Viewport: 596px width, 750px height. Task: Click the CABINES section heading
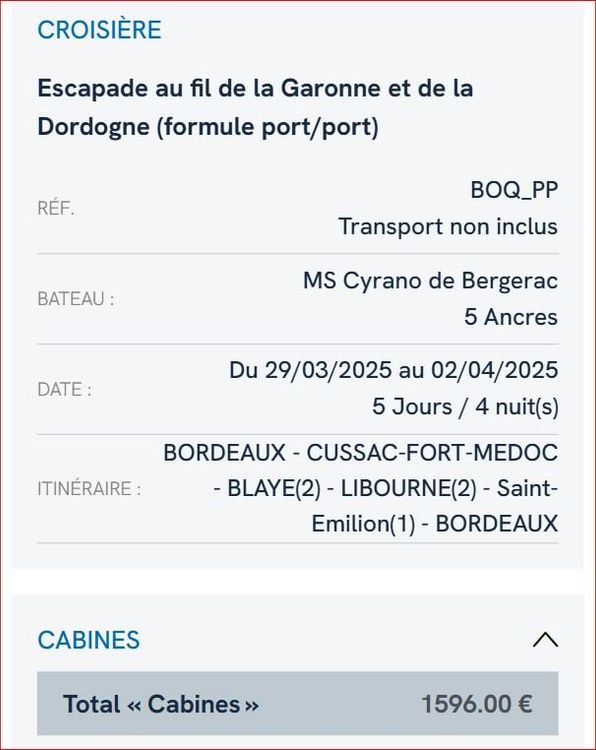pos(88,640)
